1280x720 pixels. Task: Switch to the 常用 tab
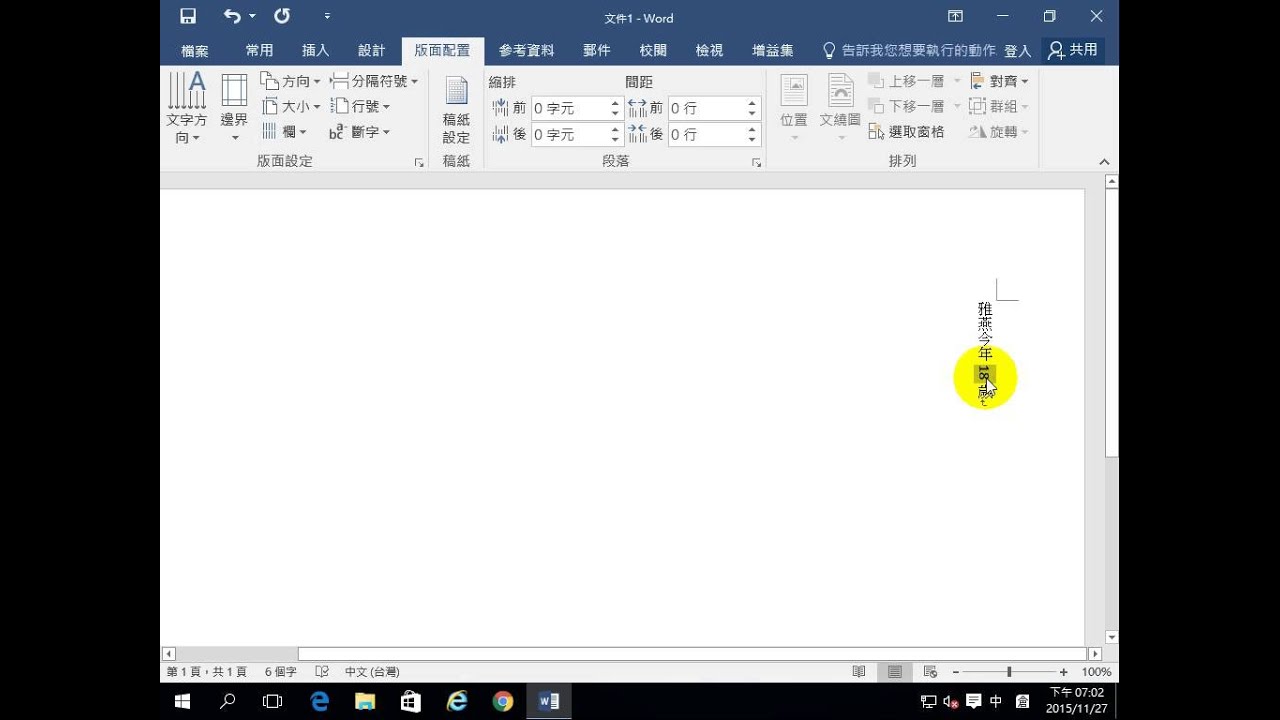click(x=259, y=51)
